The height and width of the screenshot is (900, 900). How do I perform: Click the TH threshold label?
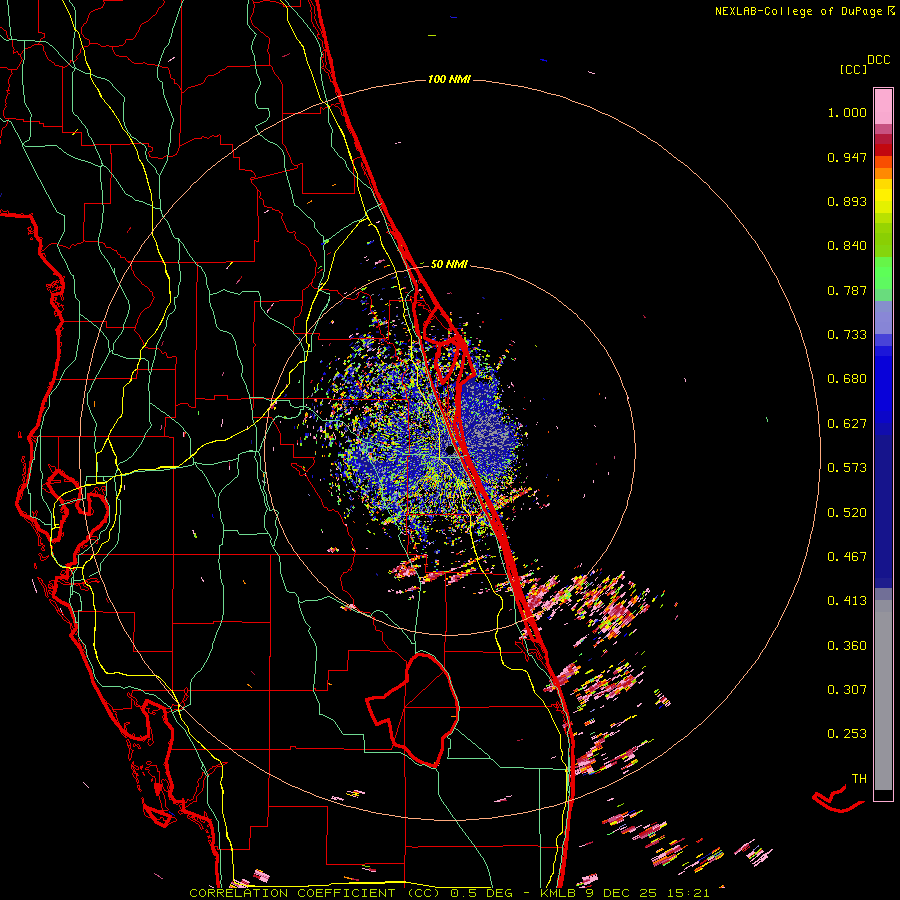pyautogui.click(x=859, y=779)
